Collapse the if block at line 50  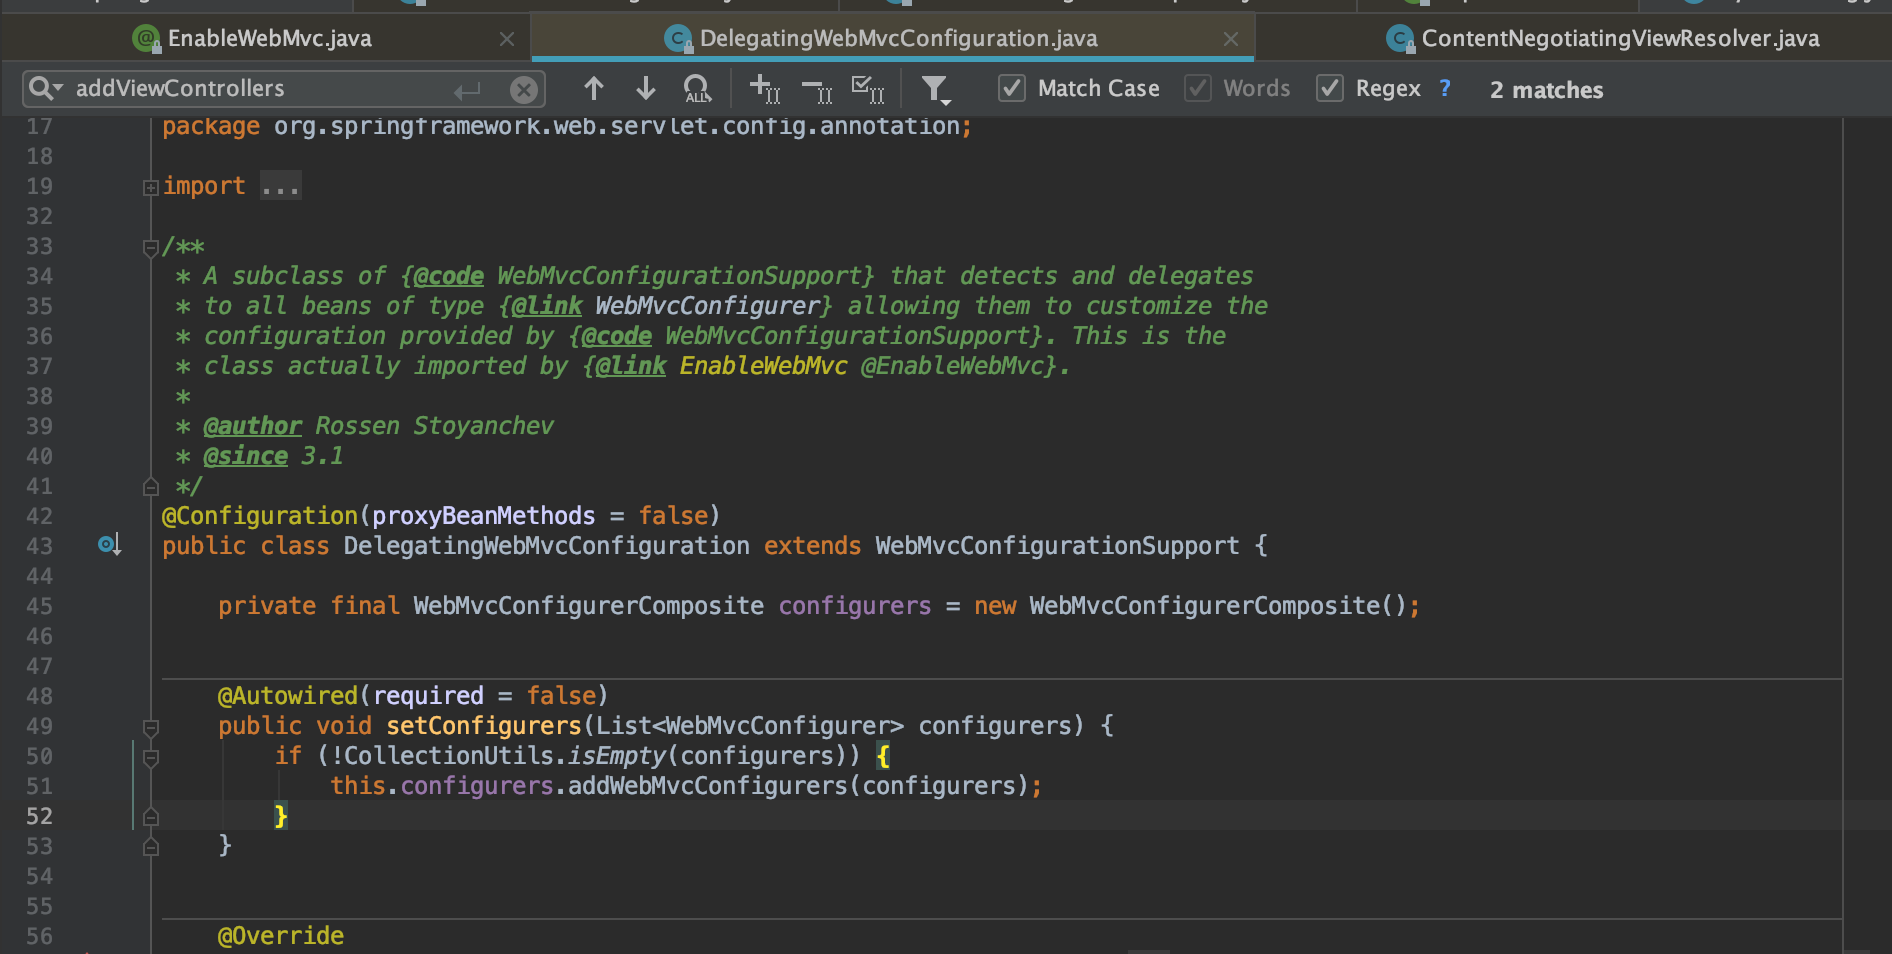151,758
